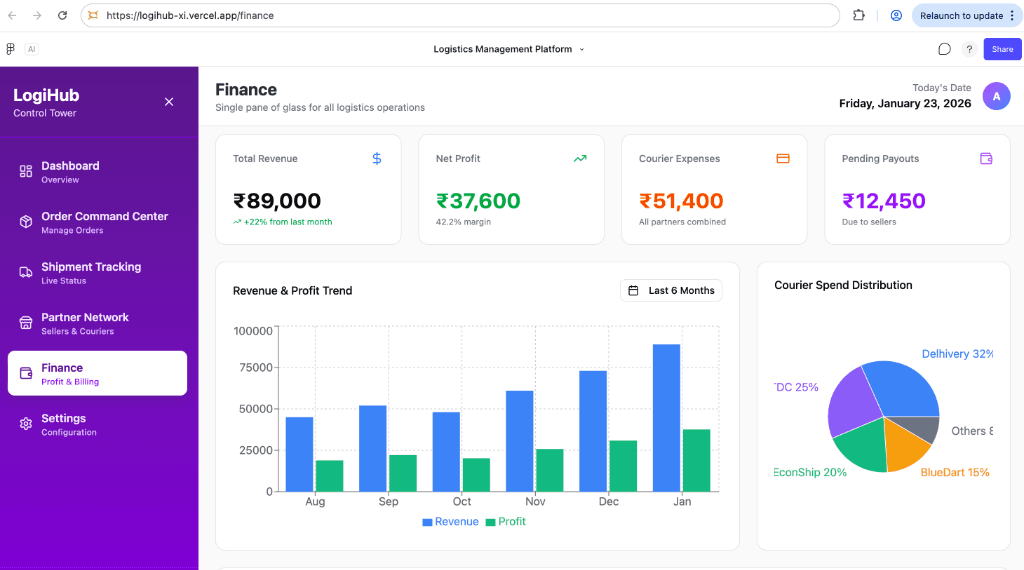
Task: Click the Partner Network store icon
Action: point(25,323)
